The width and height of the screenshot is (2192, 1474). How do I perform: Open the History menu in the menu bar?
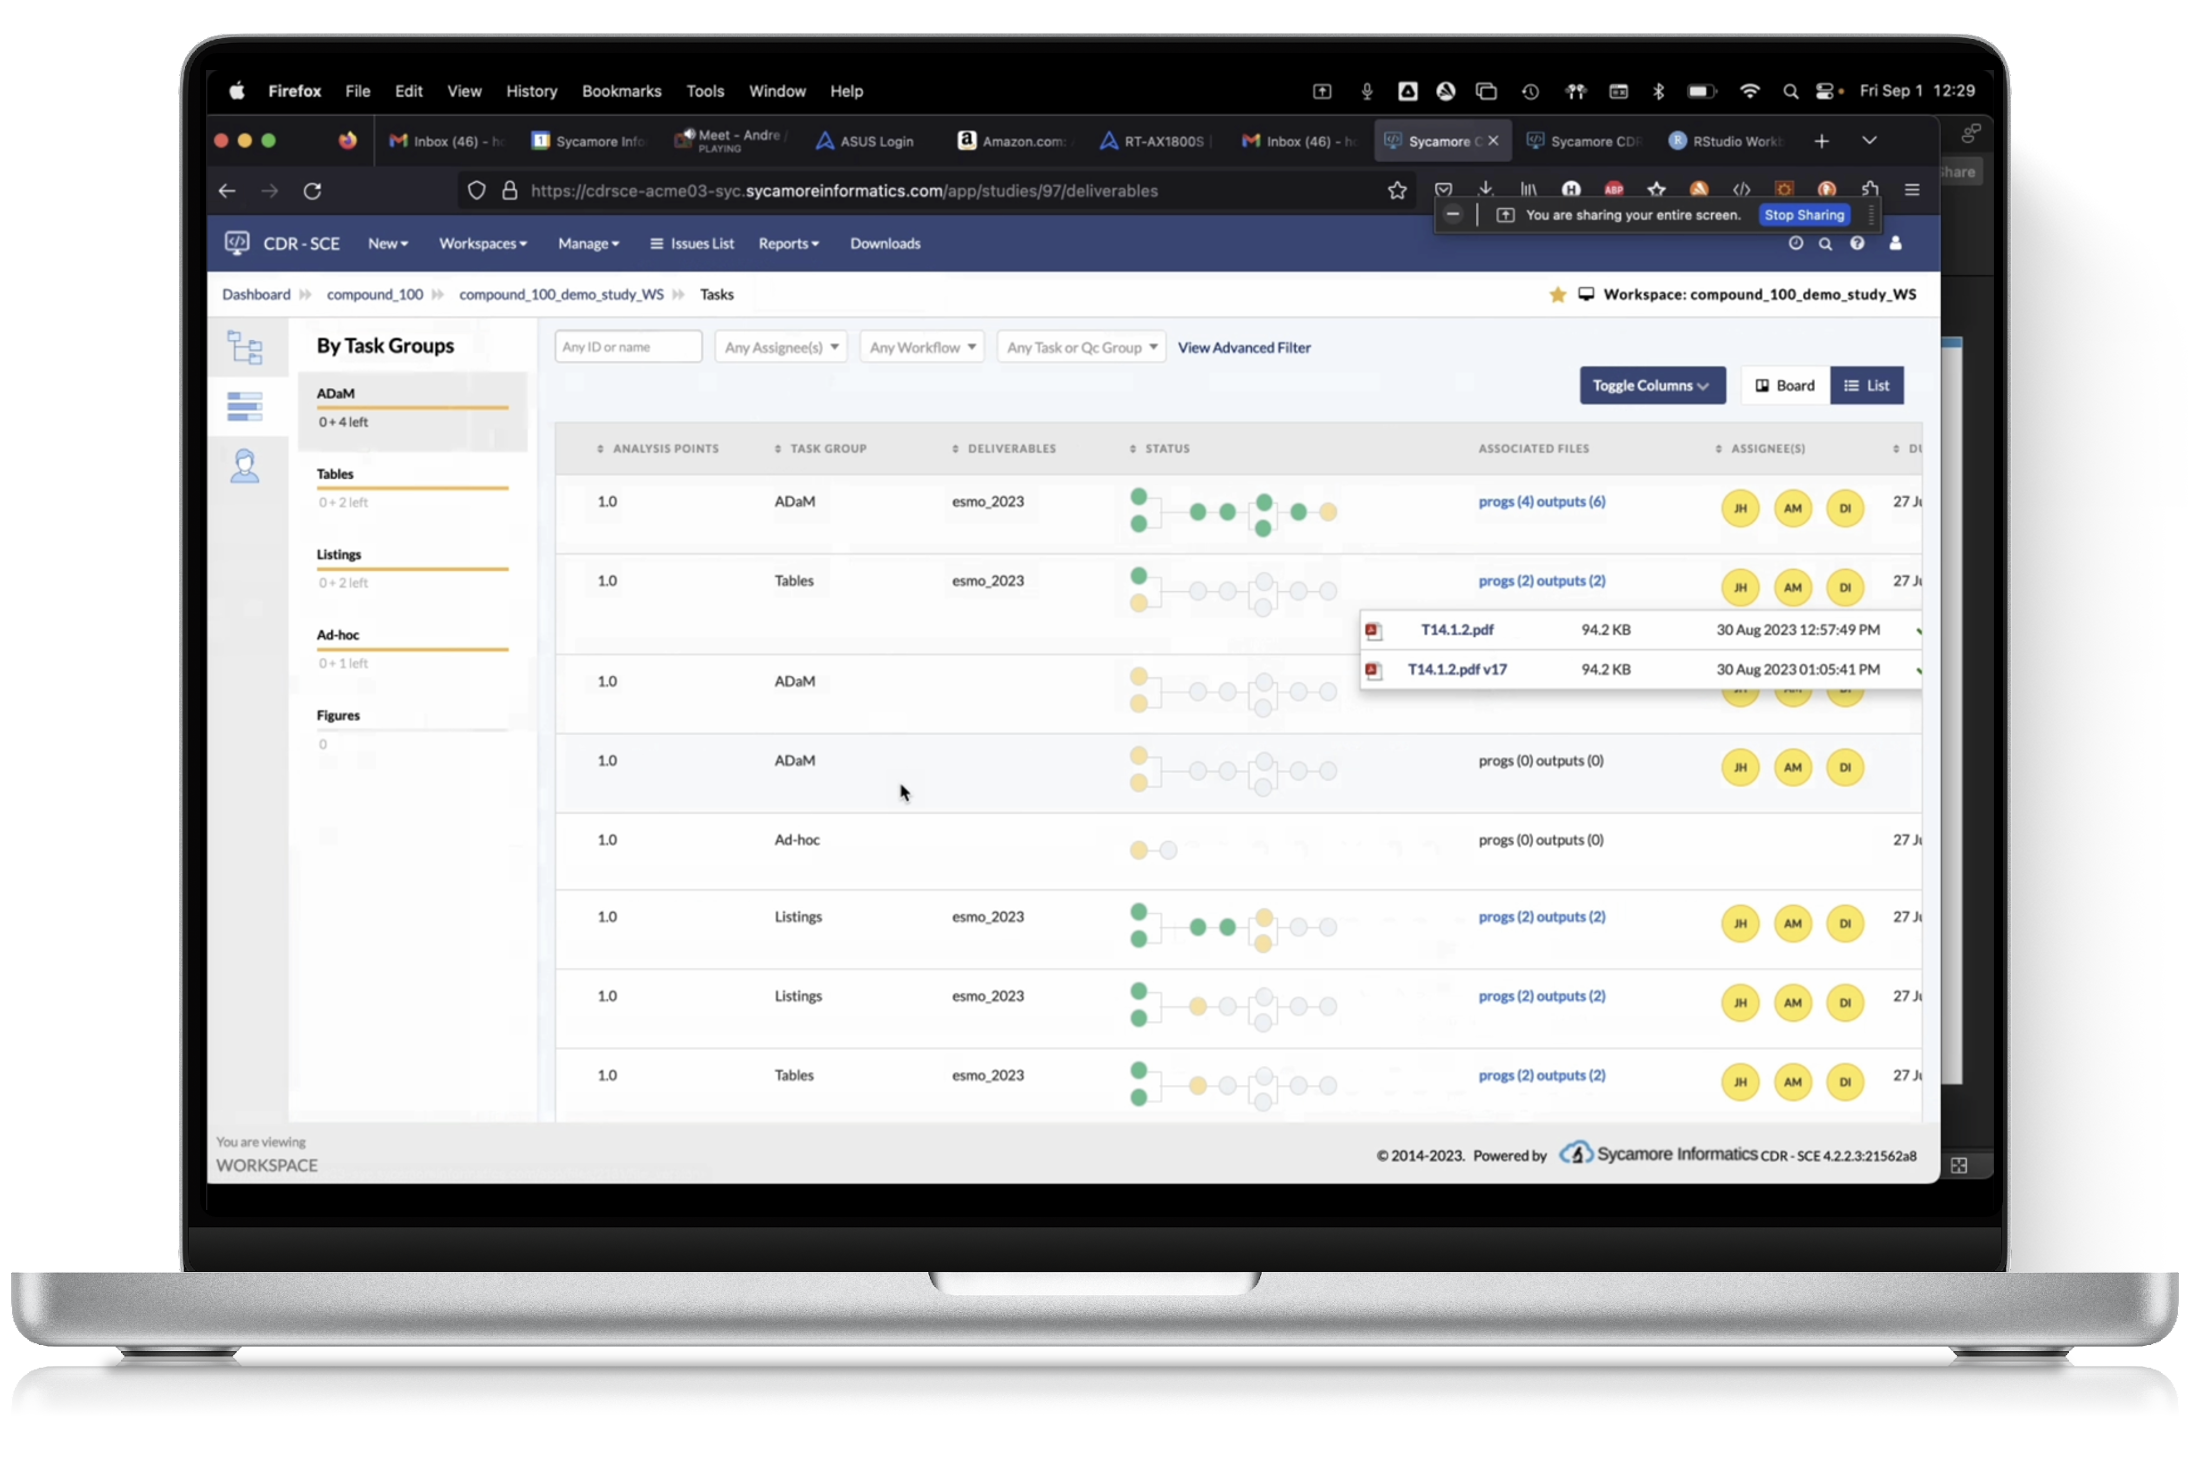[531, 91]
